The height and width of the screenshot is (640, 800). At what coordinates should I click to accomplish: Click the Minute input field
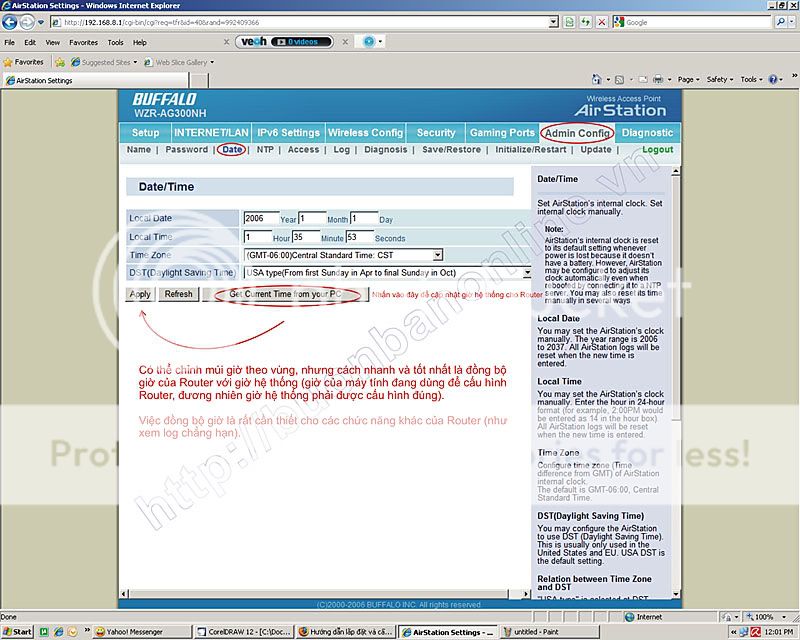click(306, 237)
